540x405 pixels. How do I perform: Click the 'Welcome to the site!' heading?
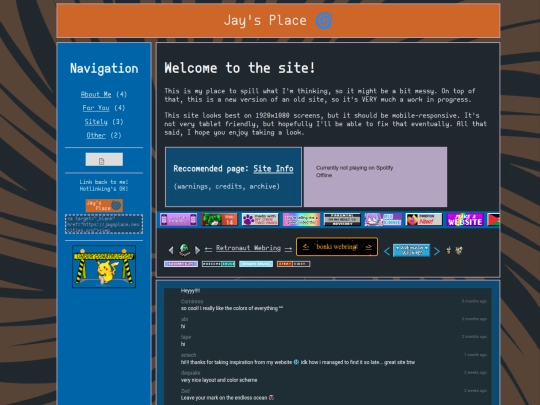coord(240,68)
